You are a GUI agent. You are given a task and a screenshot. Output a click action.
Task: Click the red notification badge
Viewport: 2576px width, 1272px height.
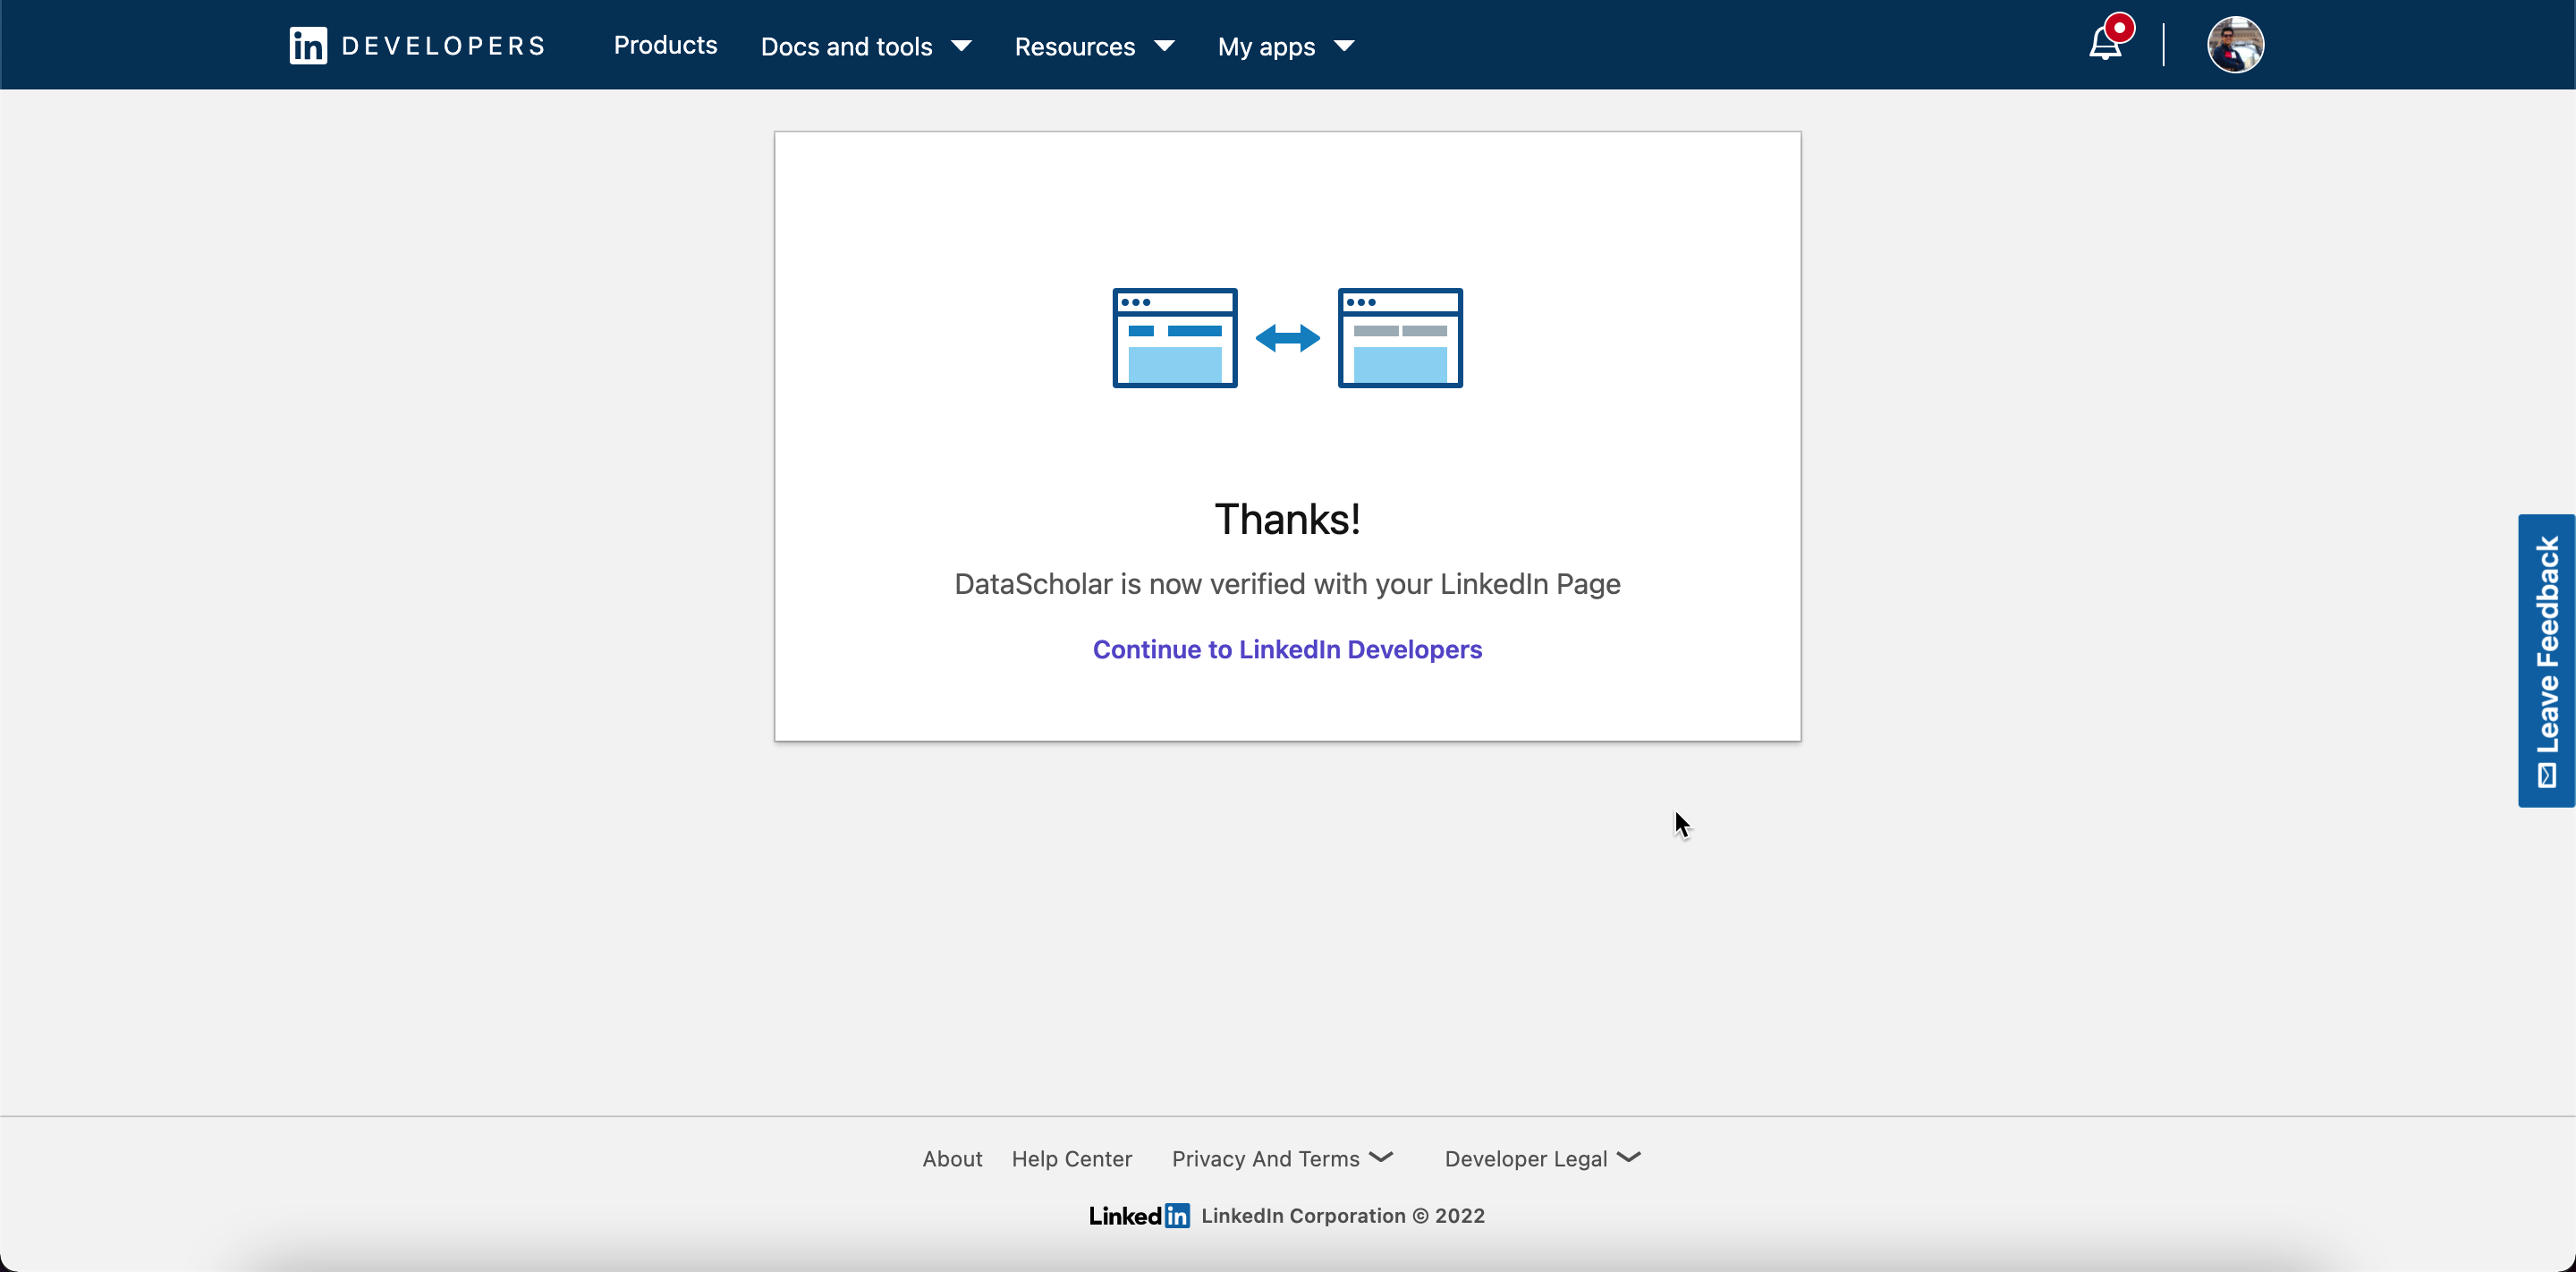(2118, 28)
